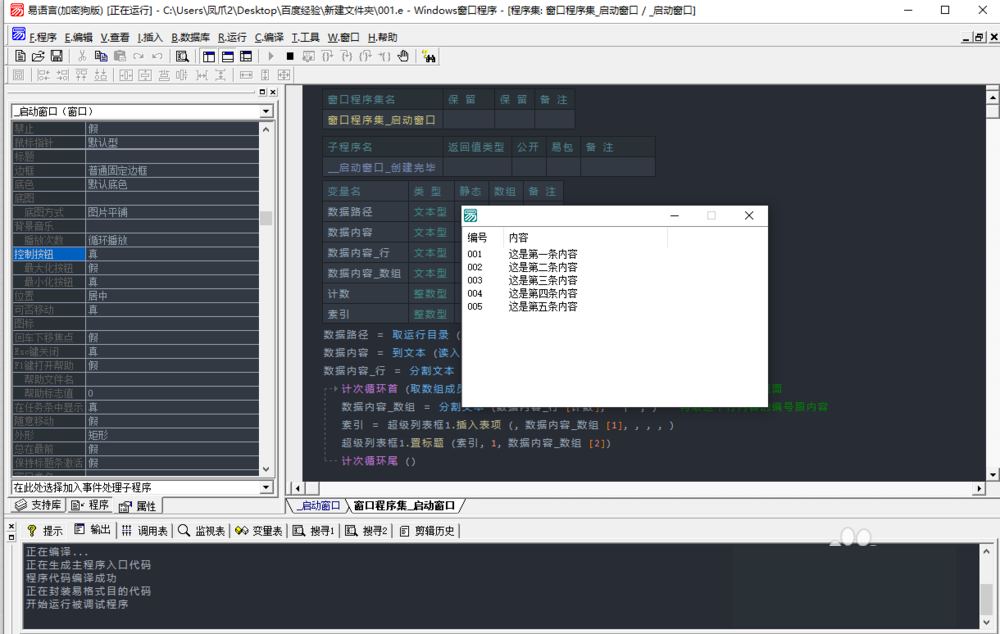Image resolution: width=1000 pixels, height=634 pixels.
Task: Expand the _启动窗口(窗口) component dropdown
Action: pyautogui.click(x=266, y=112)
